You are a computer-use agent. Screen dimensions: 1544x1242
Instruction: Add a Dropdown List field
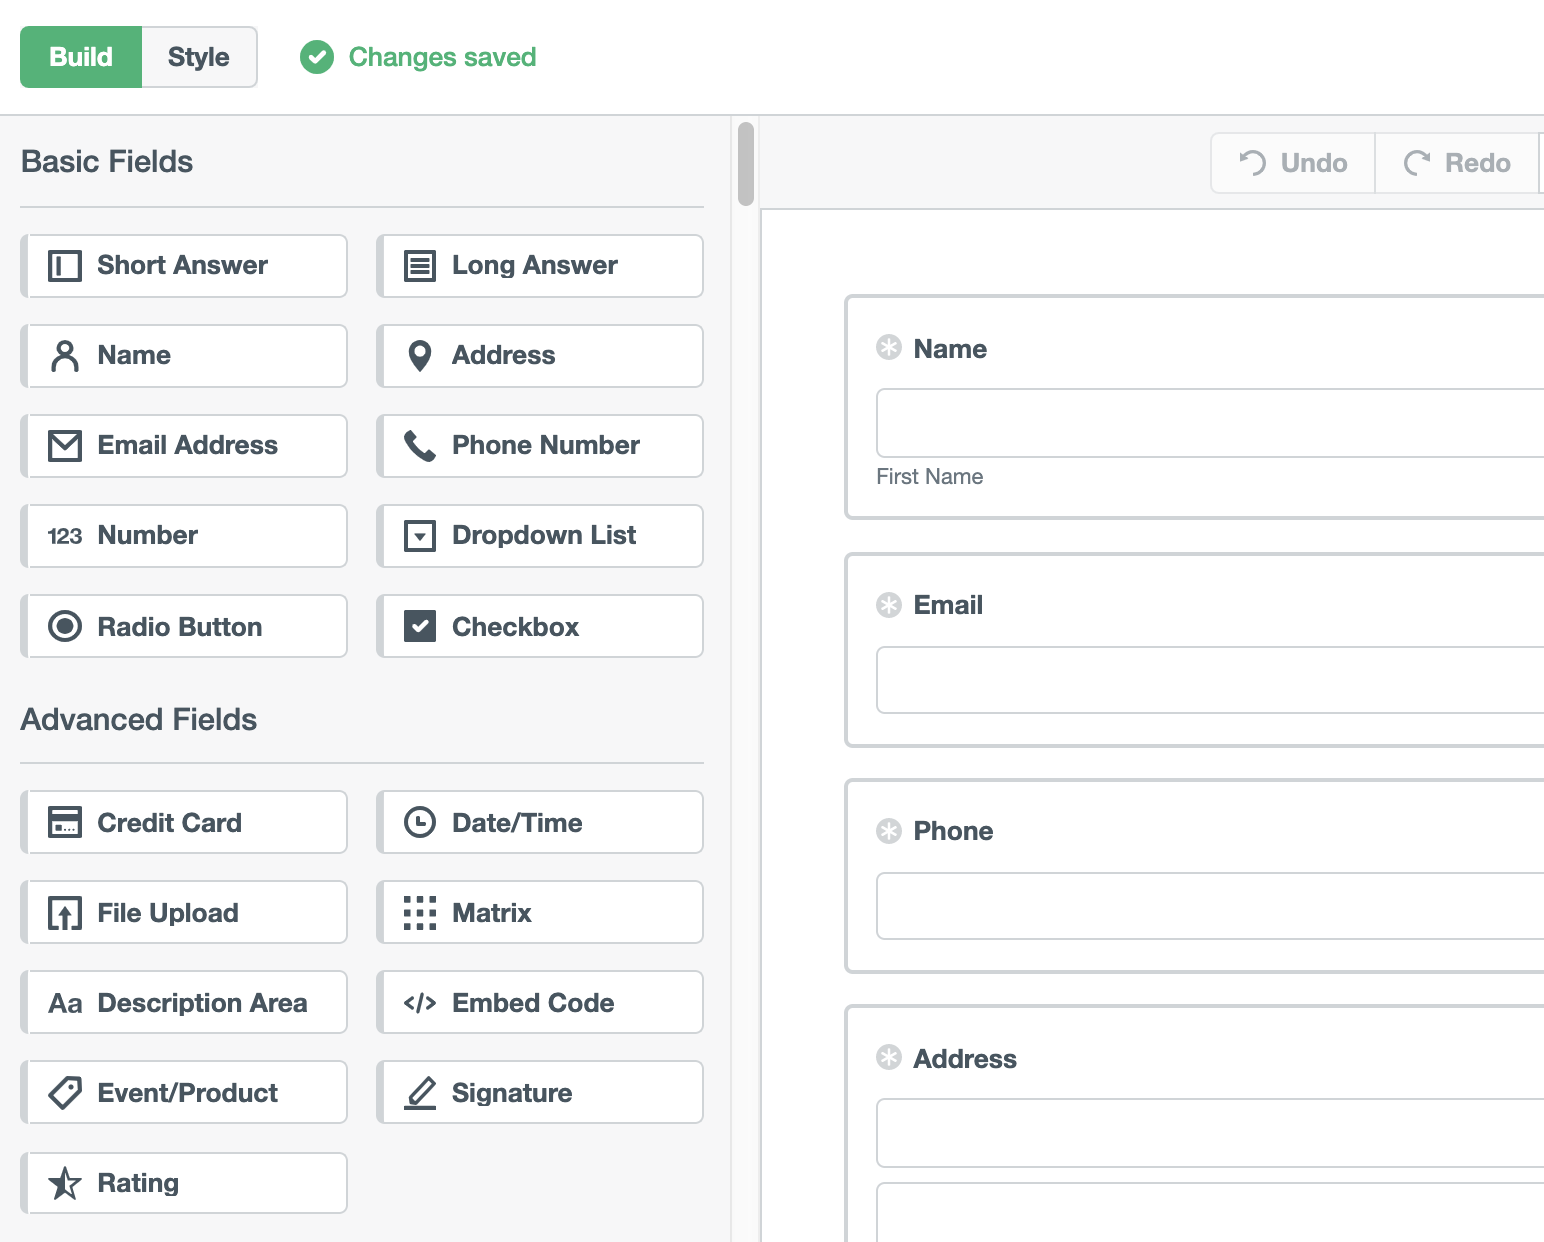pos(539,536)
